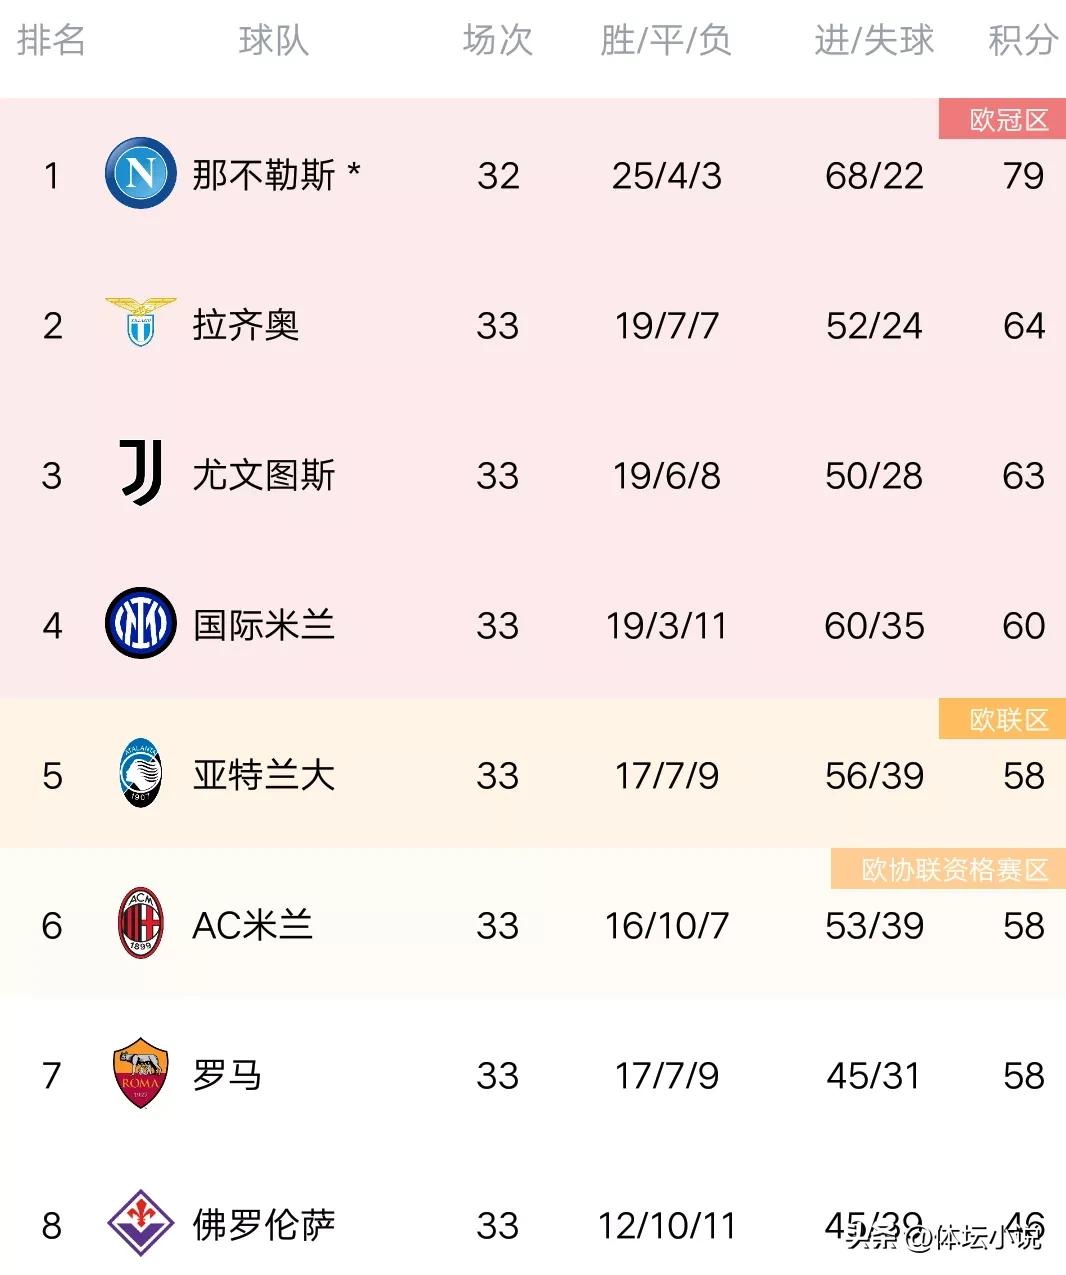This screenshot has height=1275, width=1066.
Task: Click the Fiorentina purple lily crest
Action: (x=141, y=1223)
